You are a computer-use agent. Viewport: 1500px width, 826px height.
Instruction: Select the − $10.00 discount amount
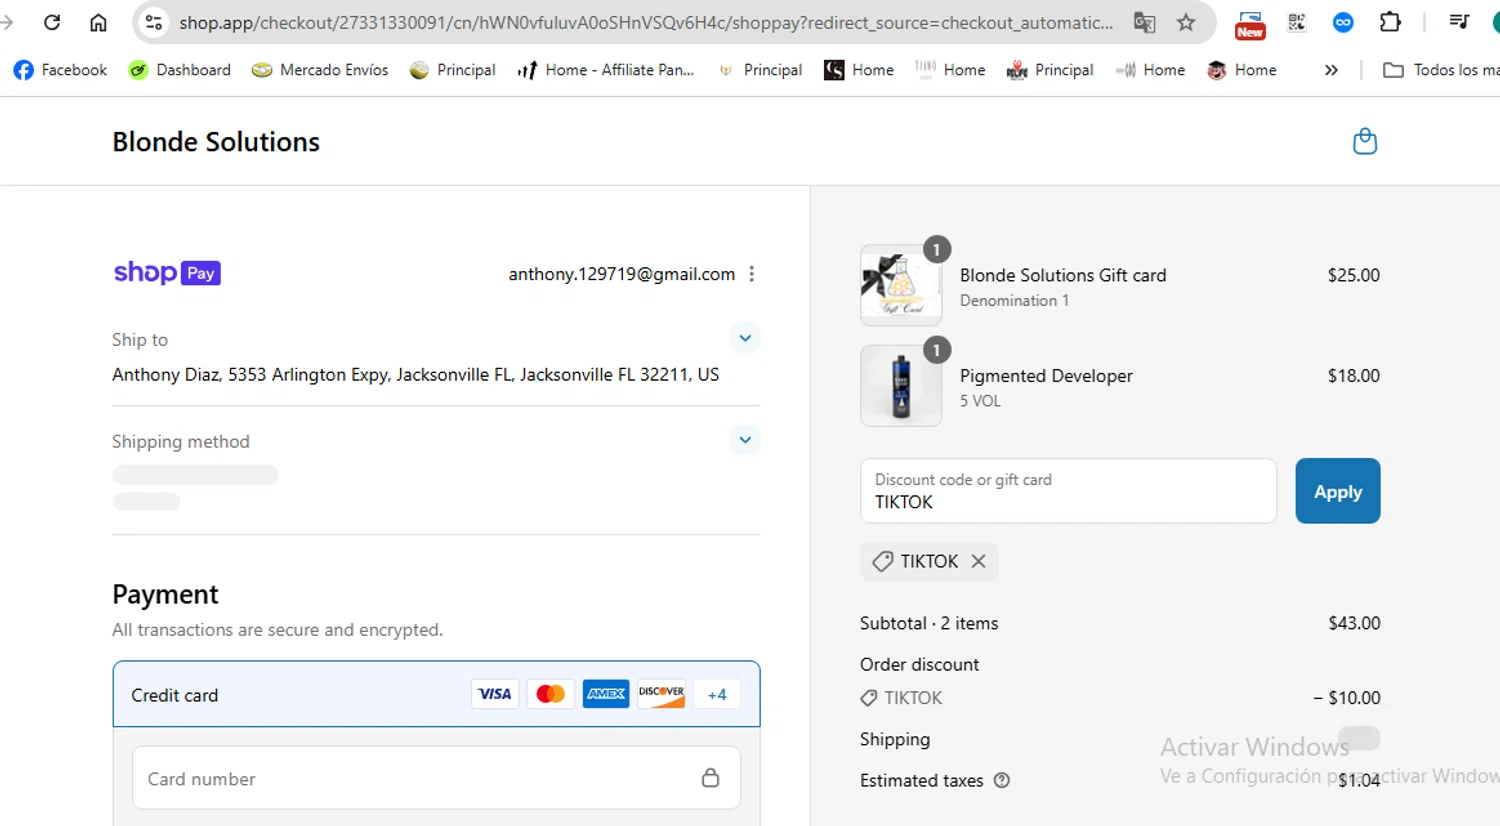[x=1347, y=698]
